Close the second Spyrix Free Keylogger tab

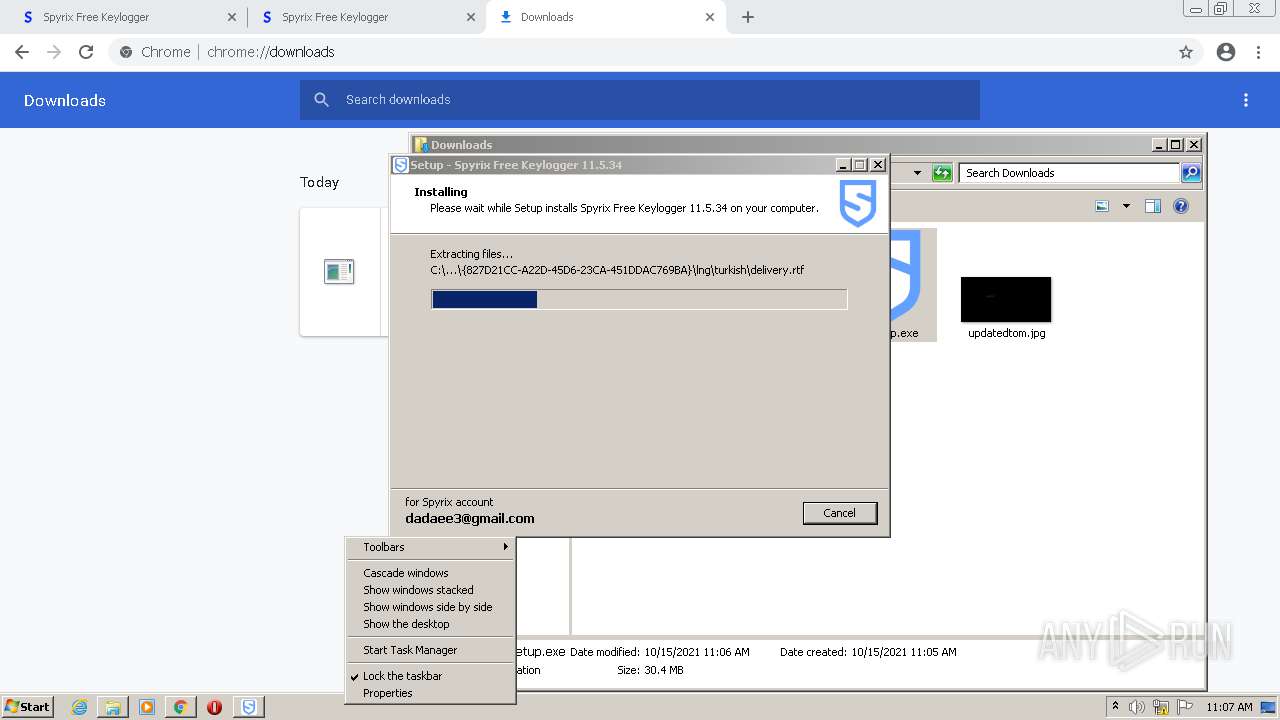[x=471, y=17]
